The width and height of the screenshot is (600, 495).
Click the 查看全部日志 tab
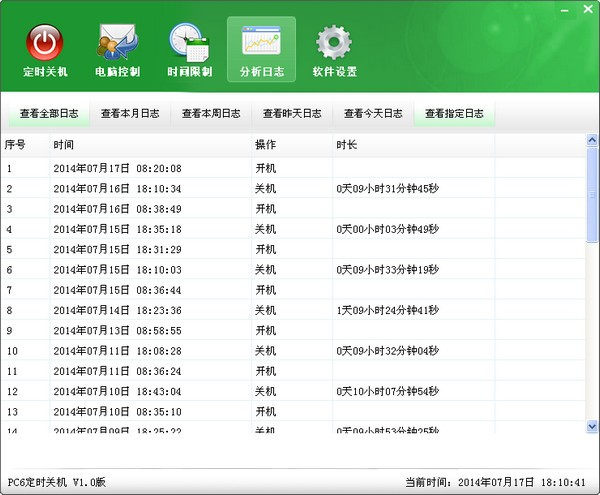49,114
